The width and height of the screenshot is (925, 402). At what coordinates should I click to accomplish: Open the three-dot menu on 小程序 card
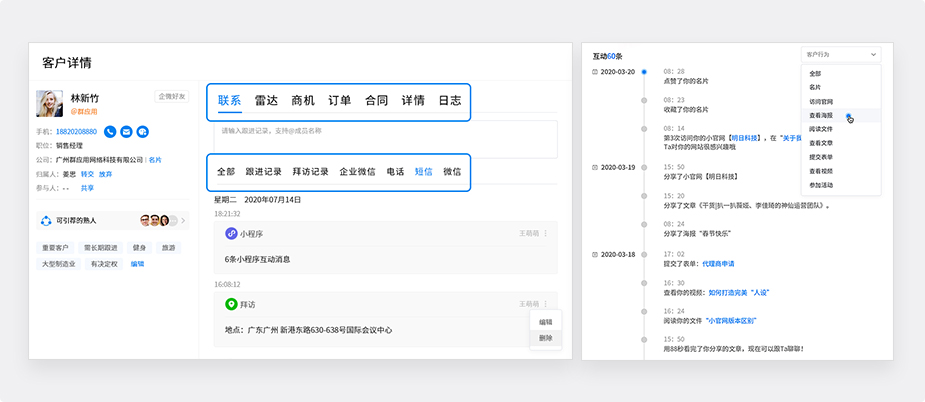[x=546, y=233]
